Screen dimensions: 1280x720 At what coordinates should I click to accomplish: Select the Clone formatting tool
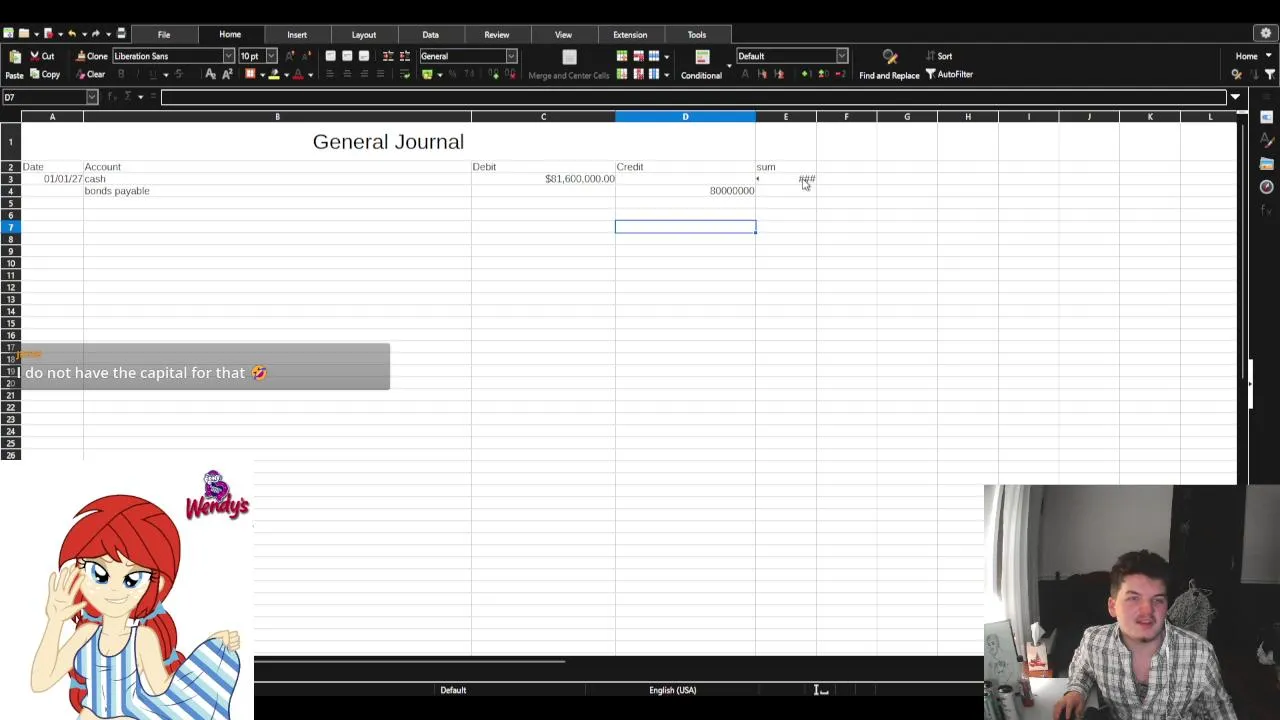(x=91, y=56)
